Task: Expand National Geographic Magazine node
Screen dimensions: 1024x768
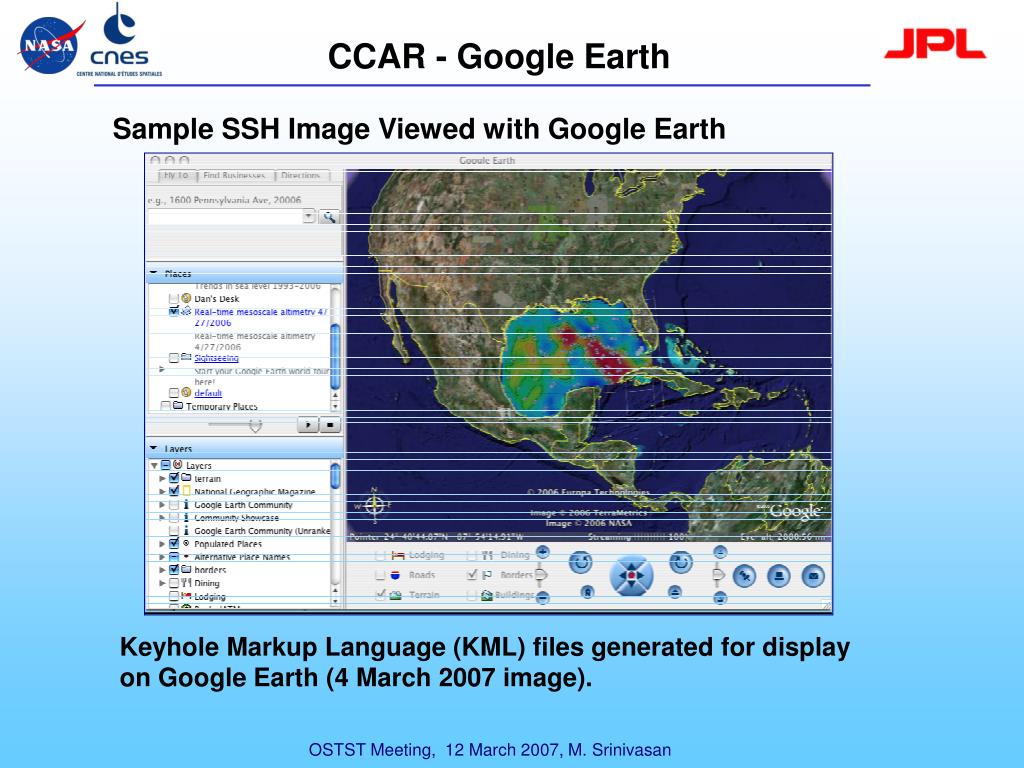Action: coord(162,491)
